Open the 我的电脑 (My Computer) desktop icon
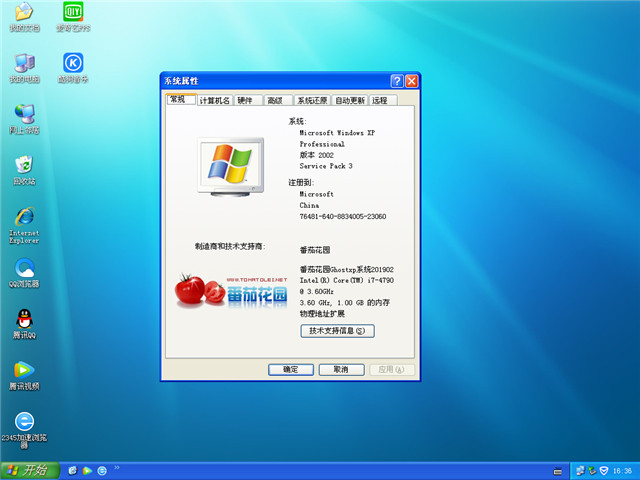Image resolution: width=640 pixels, height=480 pixels. tap(24, 68)
